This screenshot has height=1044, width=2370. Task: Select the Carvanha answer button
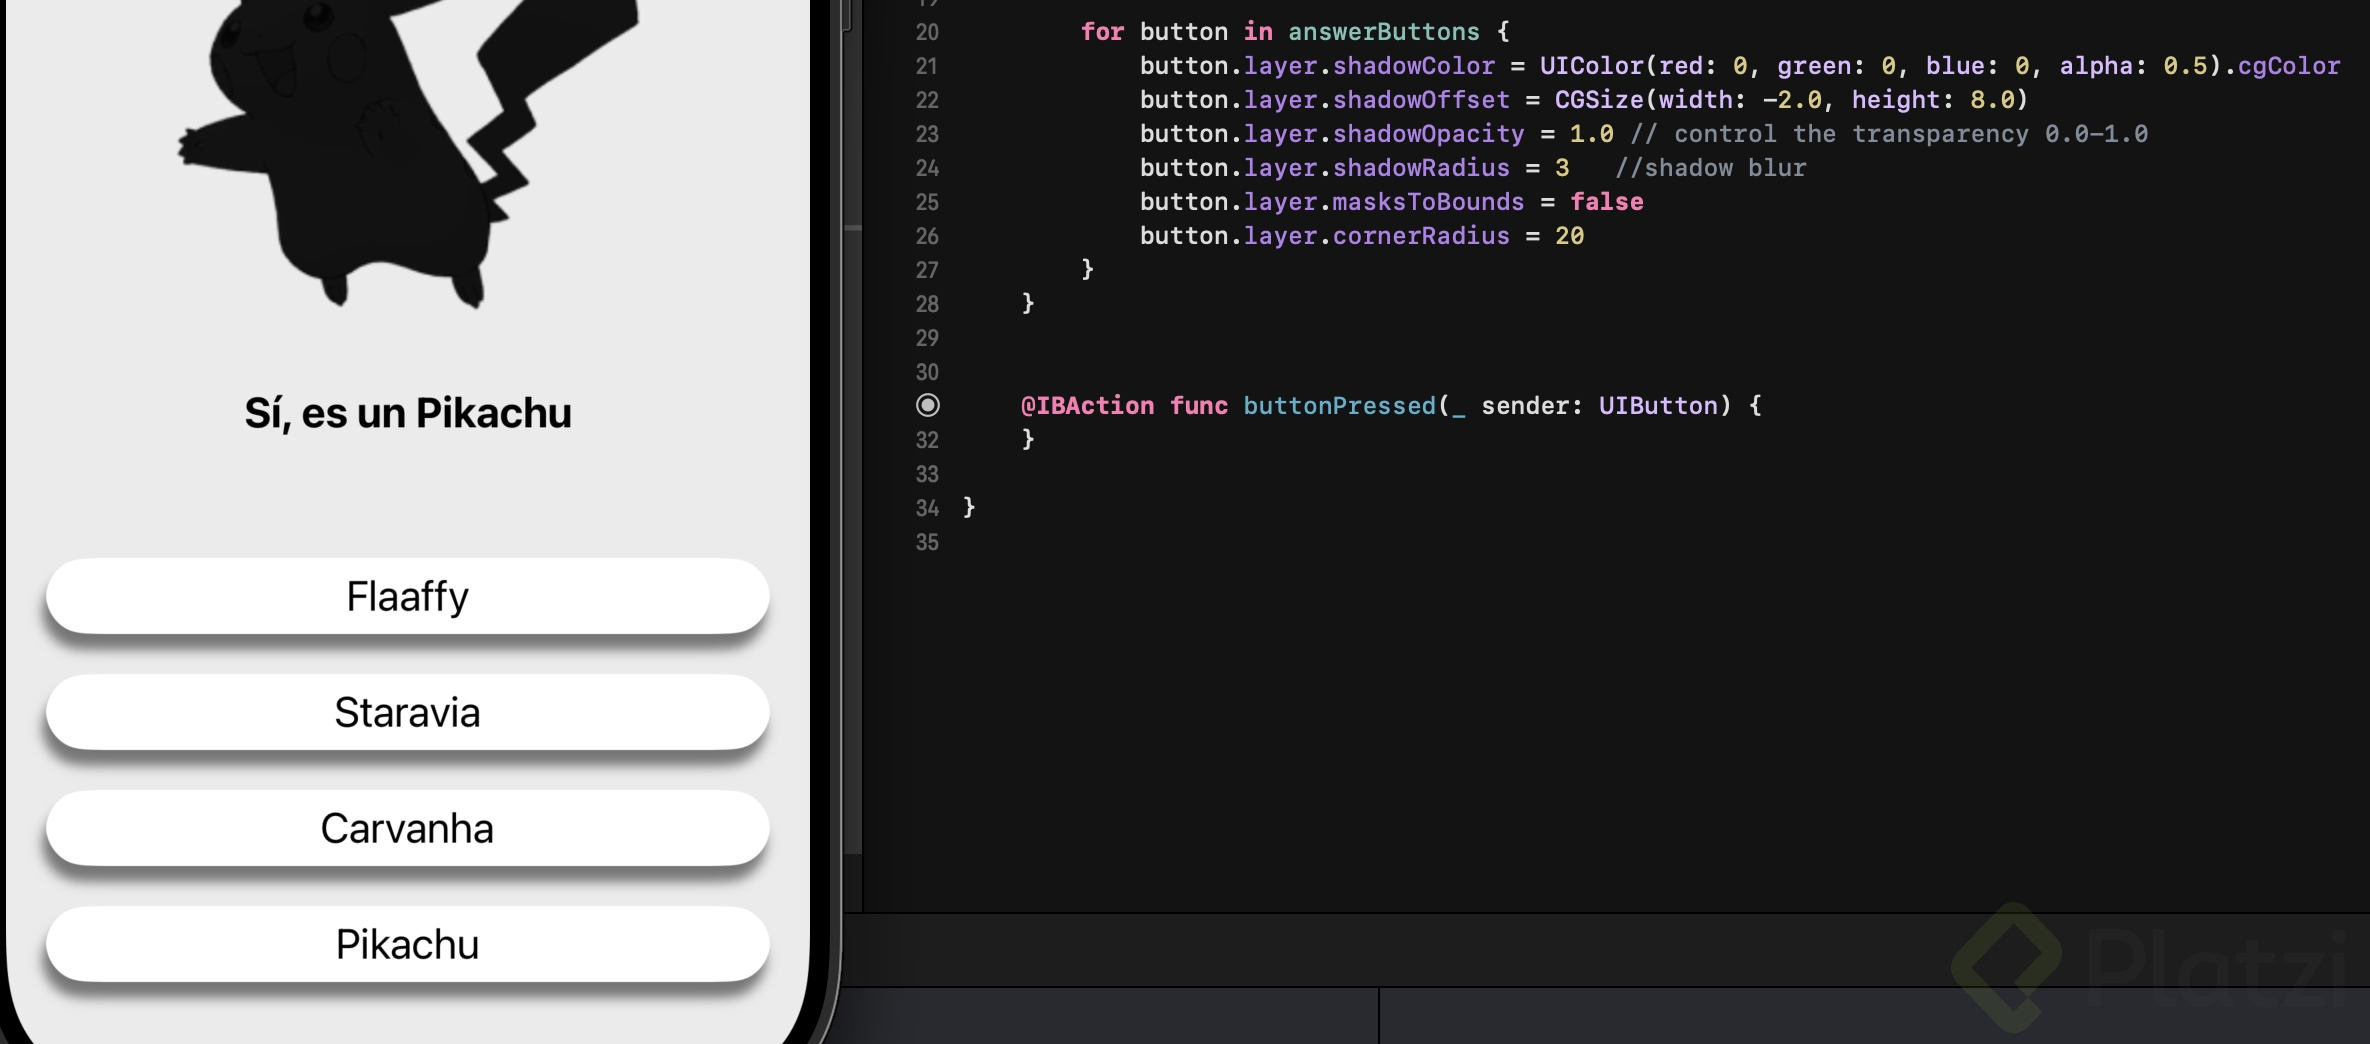pos(408,828)
